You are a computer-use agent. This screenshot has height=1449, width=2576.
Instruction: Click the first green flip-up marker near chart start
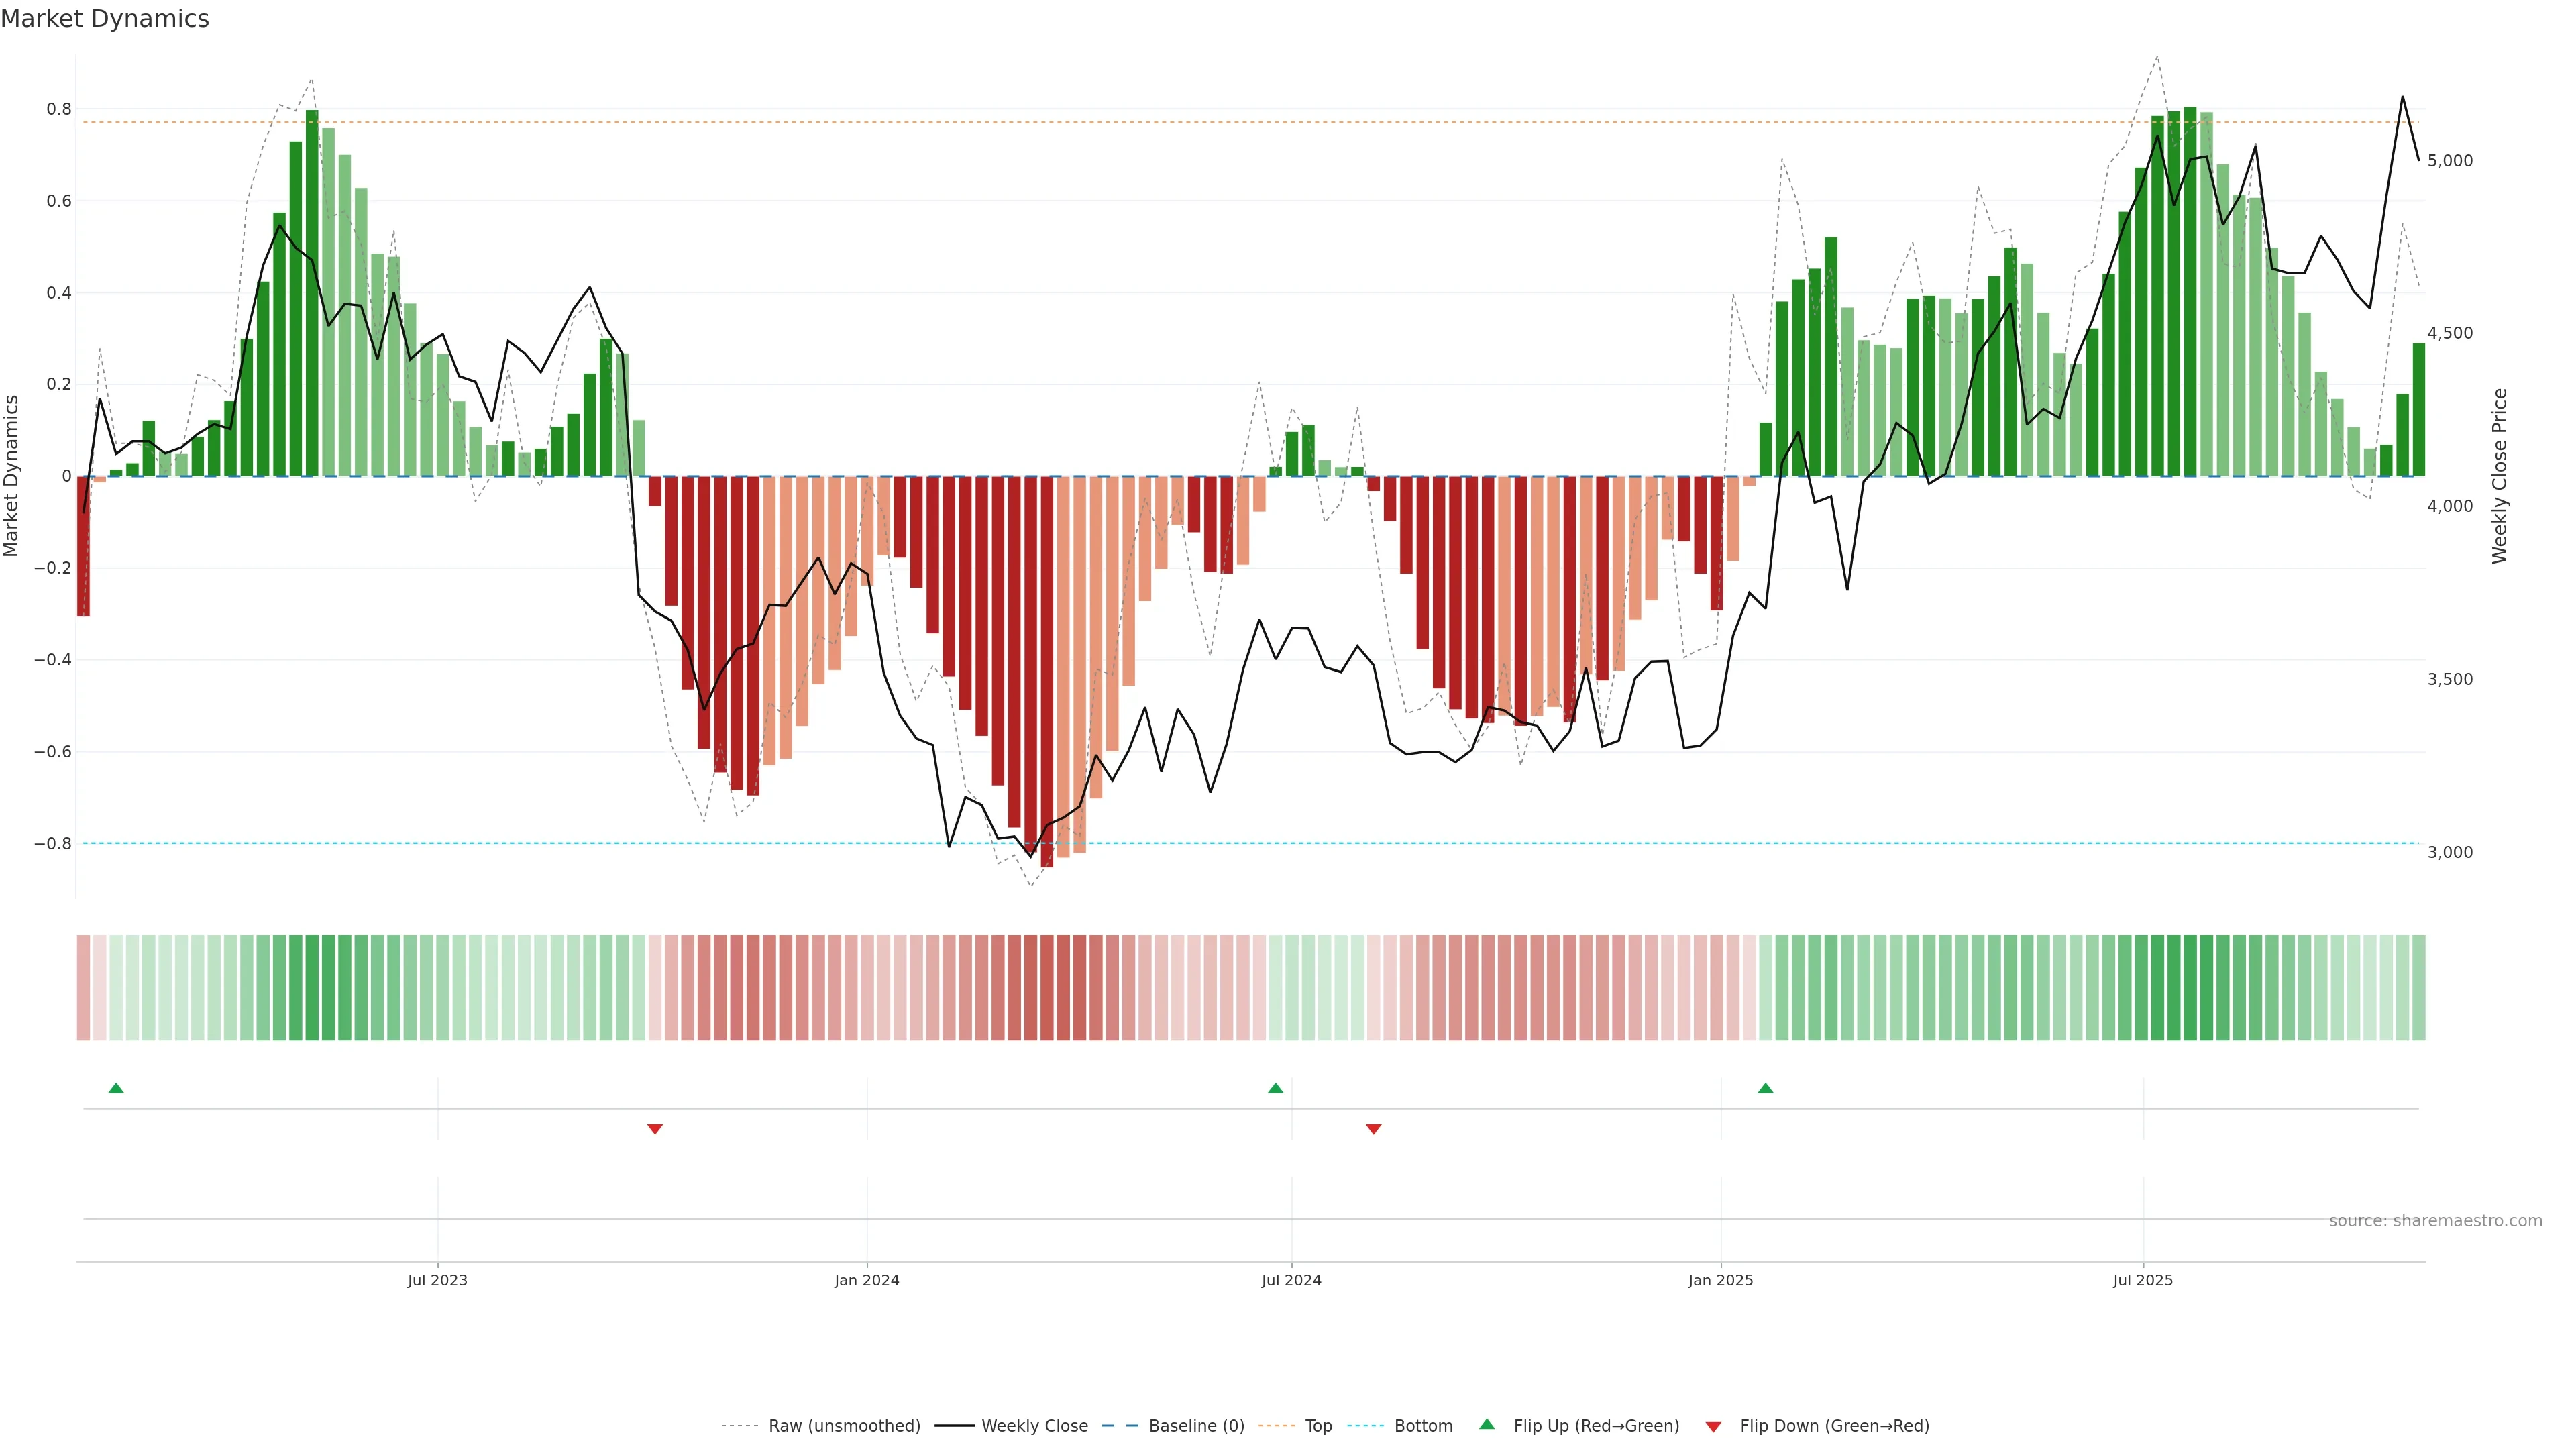[x=116, y=1088]
